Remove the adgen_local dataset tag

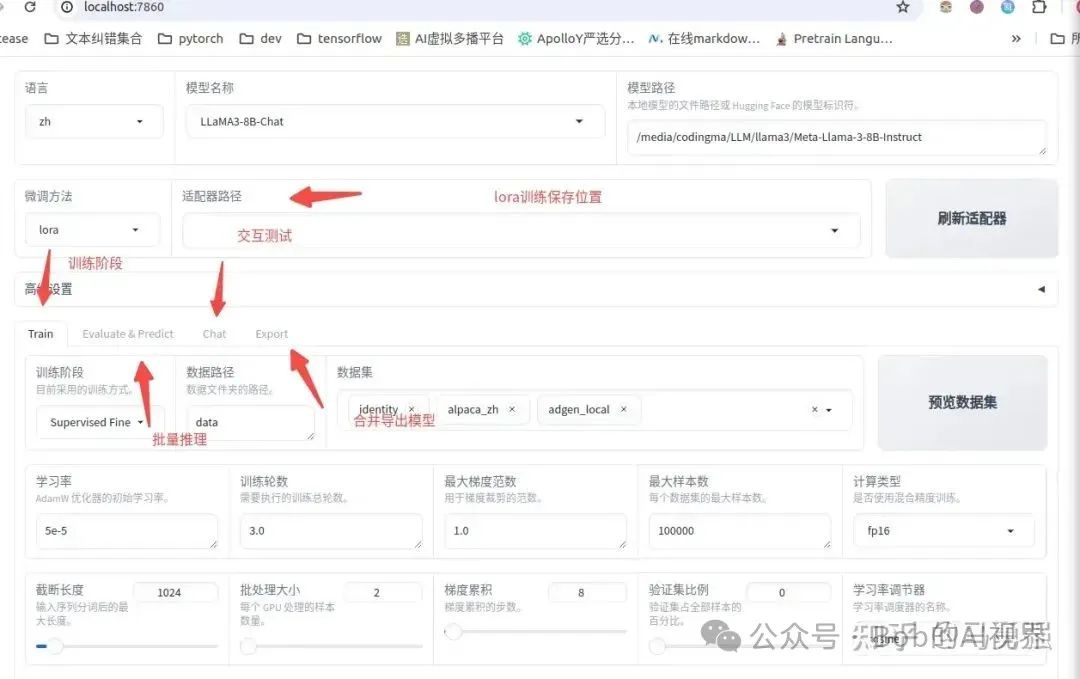tap(623, 409)
